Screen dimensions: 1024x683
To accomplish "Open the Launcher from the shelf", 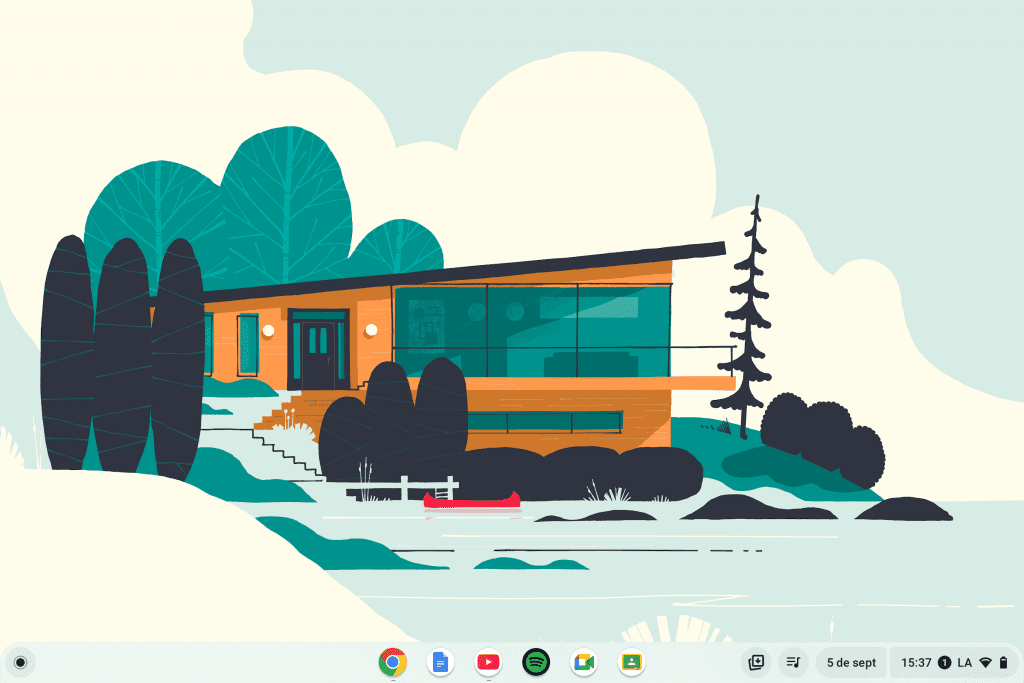I will (x=20, y=662).
